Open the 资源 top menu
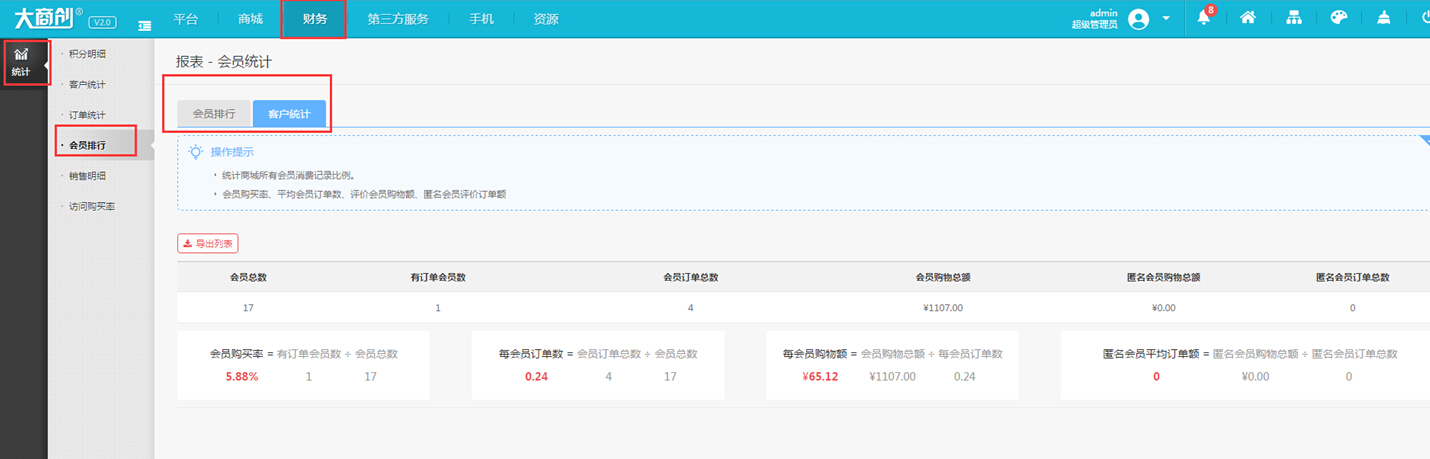The height and width of the screenshot is (459, 1430). pos(546,19)
